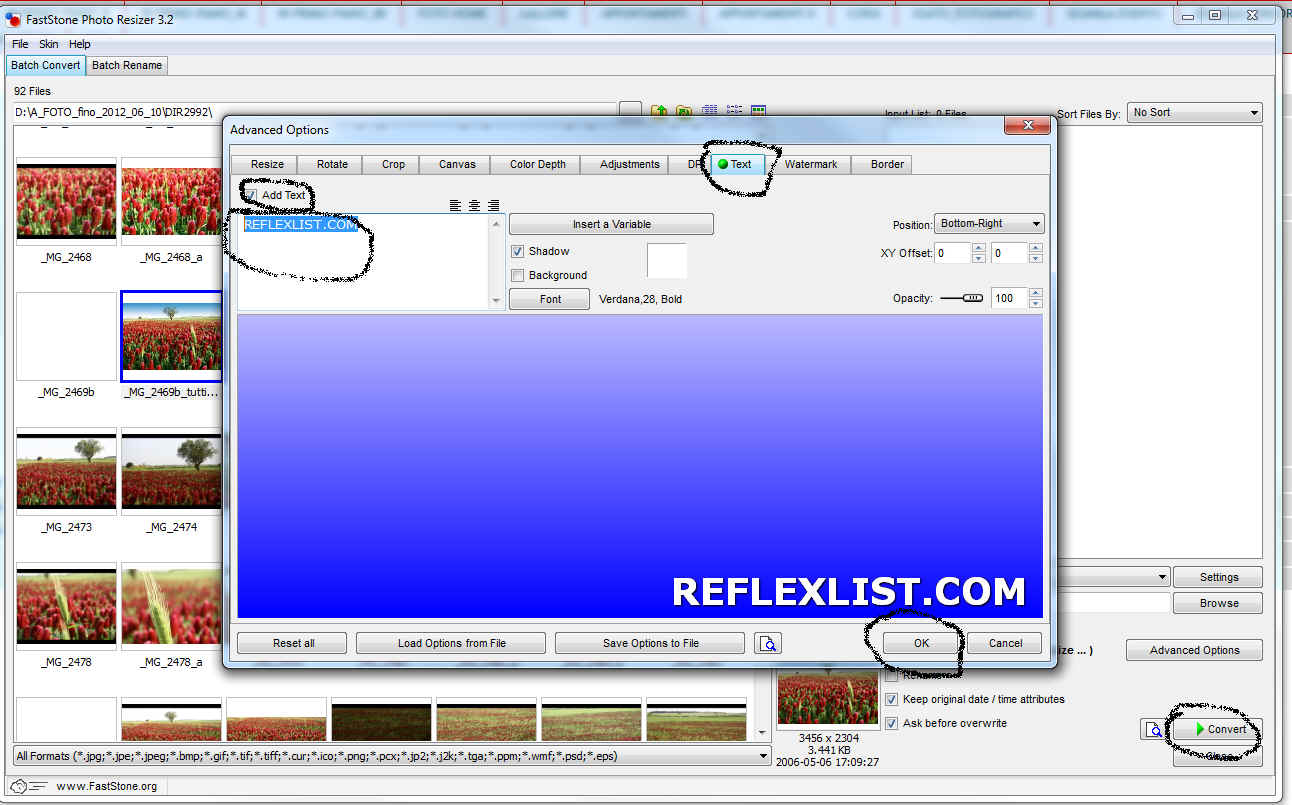The height and width of the screenshot is (805, 1292).
Task: Open the Position dropdown showing Bottom-Right
Action: pos(989,224)
